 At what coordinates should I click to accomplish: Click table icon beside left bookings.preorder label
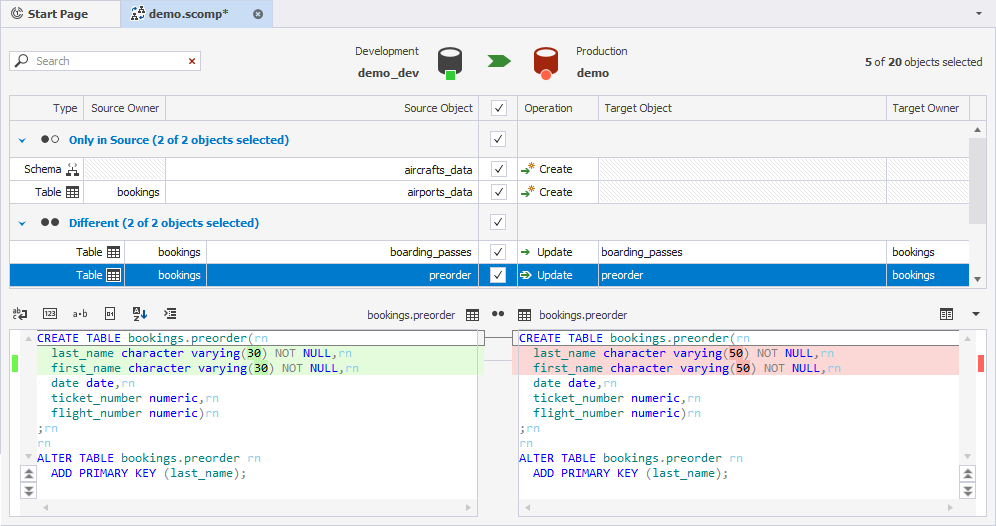pos(473,315)
